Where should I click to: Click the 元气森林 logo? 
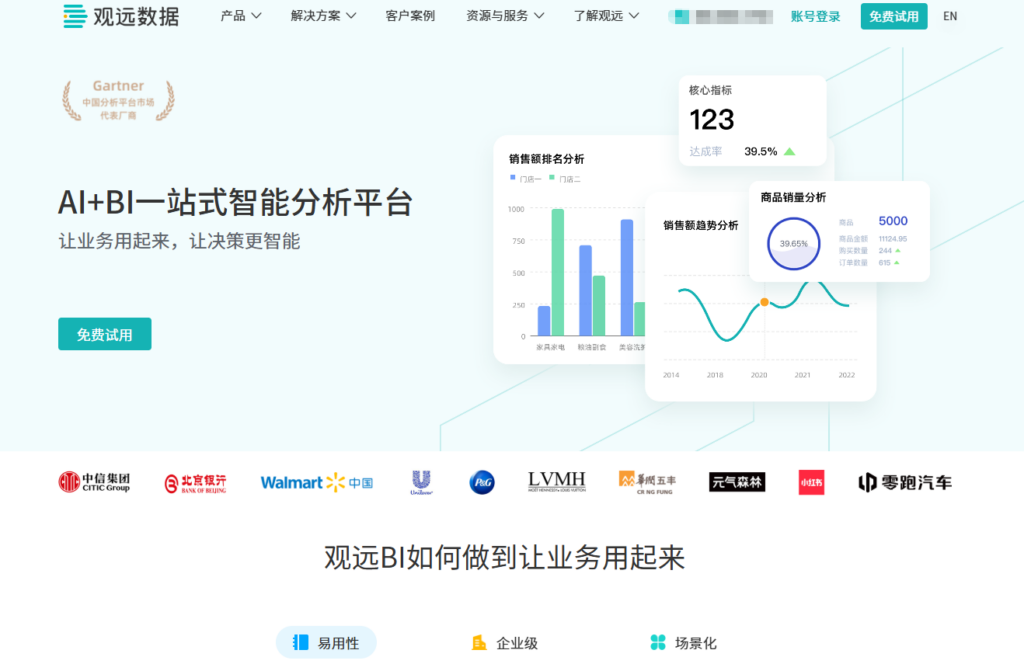736,482
